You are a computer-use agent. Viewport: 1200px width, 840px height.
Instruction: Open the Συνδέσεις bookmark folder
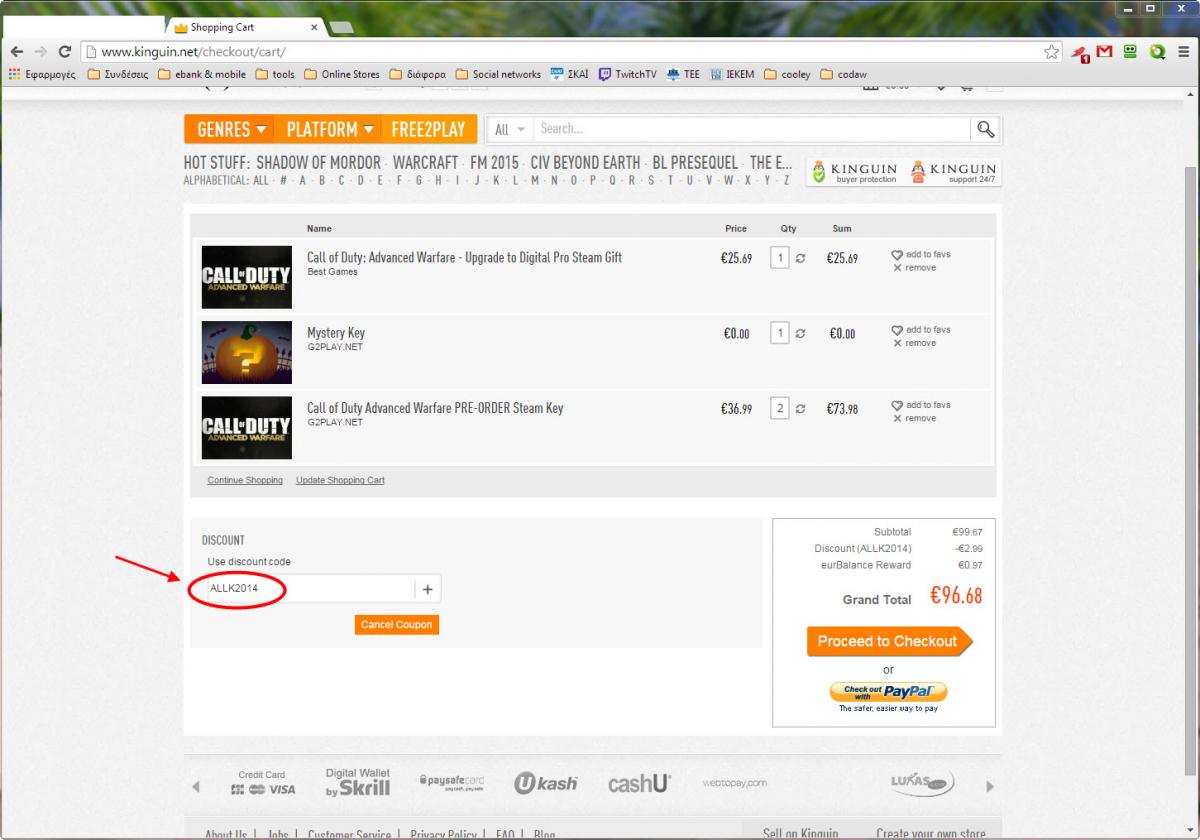[x=119, y=74]
